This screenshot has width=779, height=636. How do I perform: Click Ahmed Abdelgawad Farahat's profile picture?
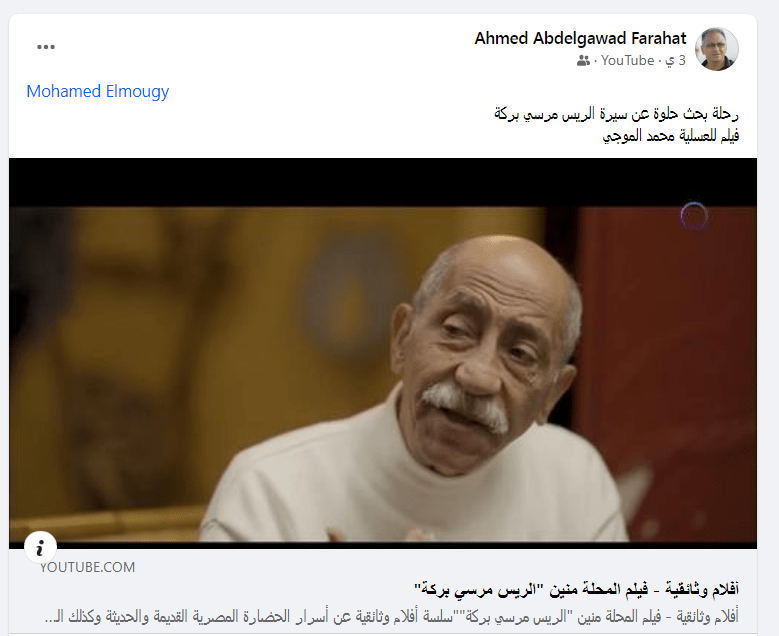click(716, 49)
